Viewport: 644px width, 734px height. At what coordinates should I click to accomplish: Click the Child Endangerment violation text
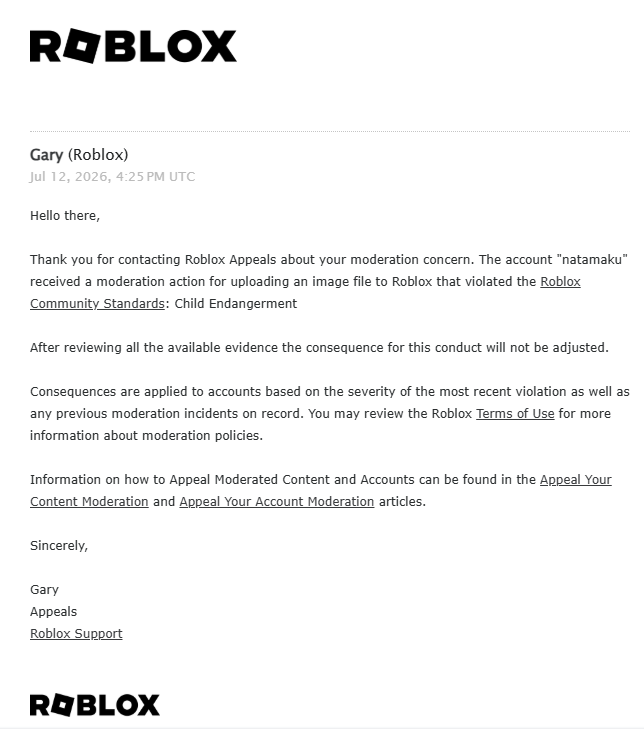(235, 303)
